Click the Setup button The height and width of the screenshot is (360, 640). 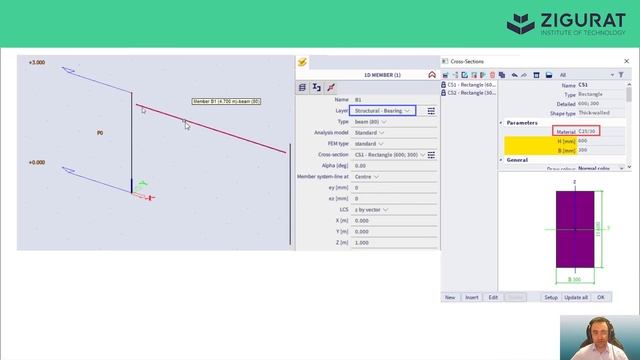(x=551, y=297)
